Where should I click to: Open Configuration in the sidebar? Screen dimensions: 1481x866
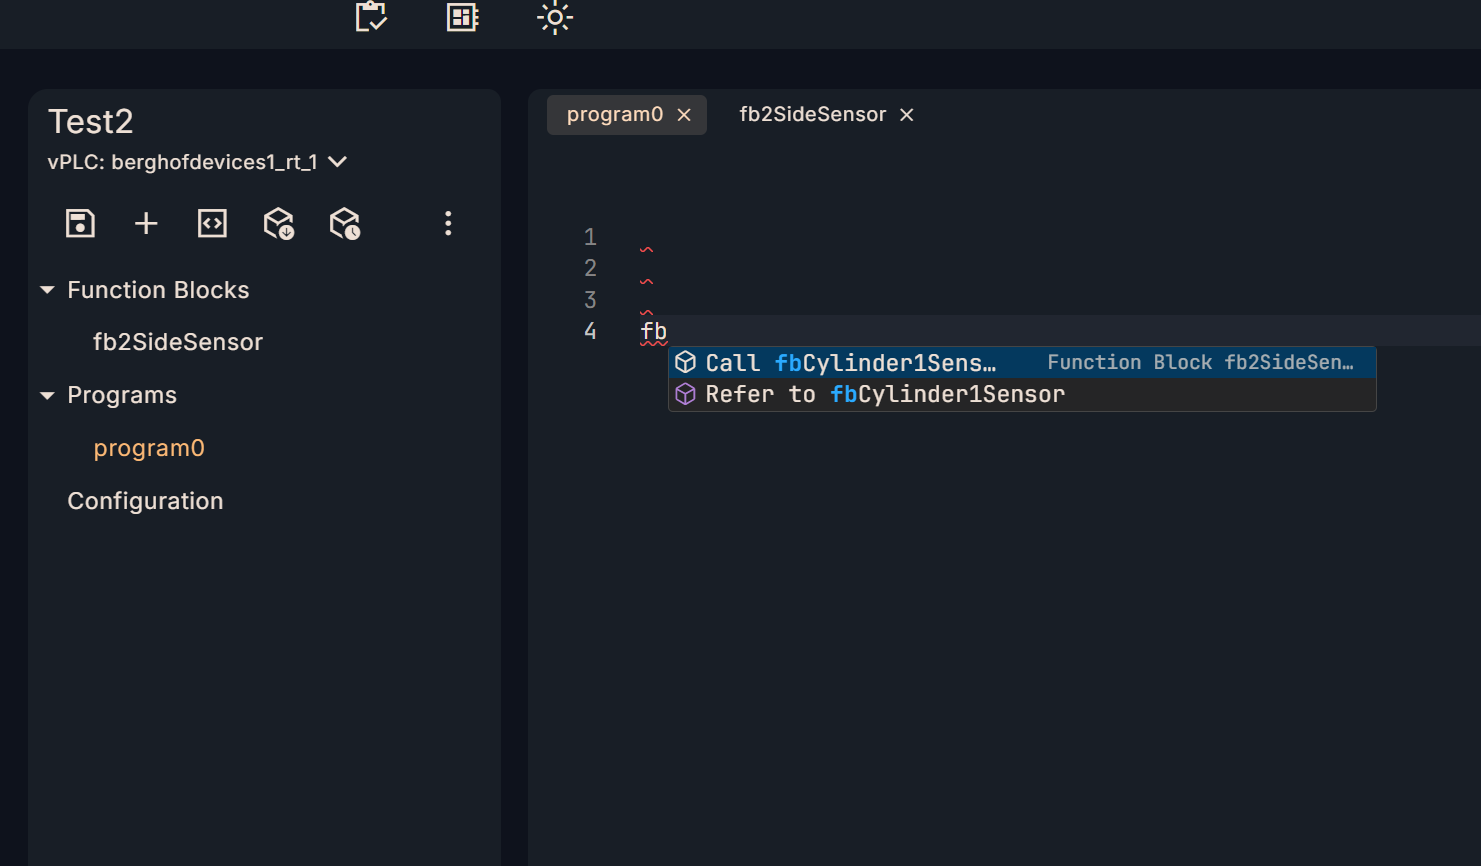[x=145, y=501]
